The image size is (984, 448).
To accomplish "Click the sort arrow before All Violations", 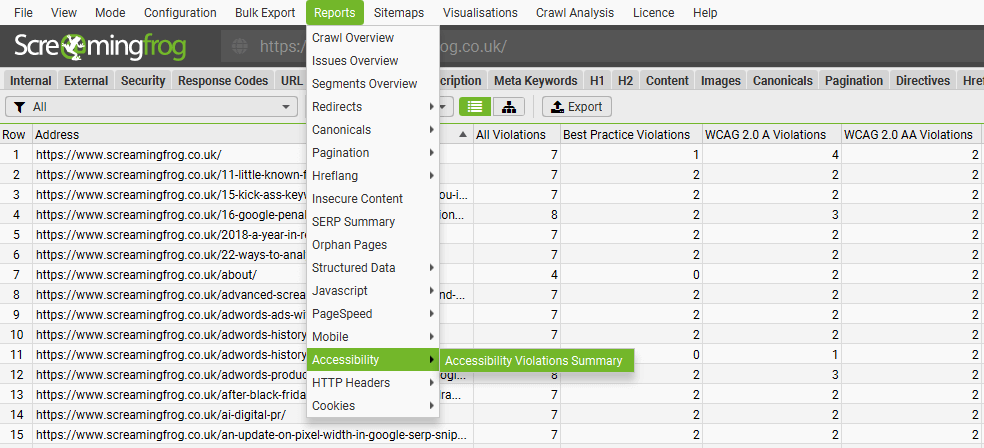I will tap(463, 134).
